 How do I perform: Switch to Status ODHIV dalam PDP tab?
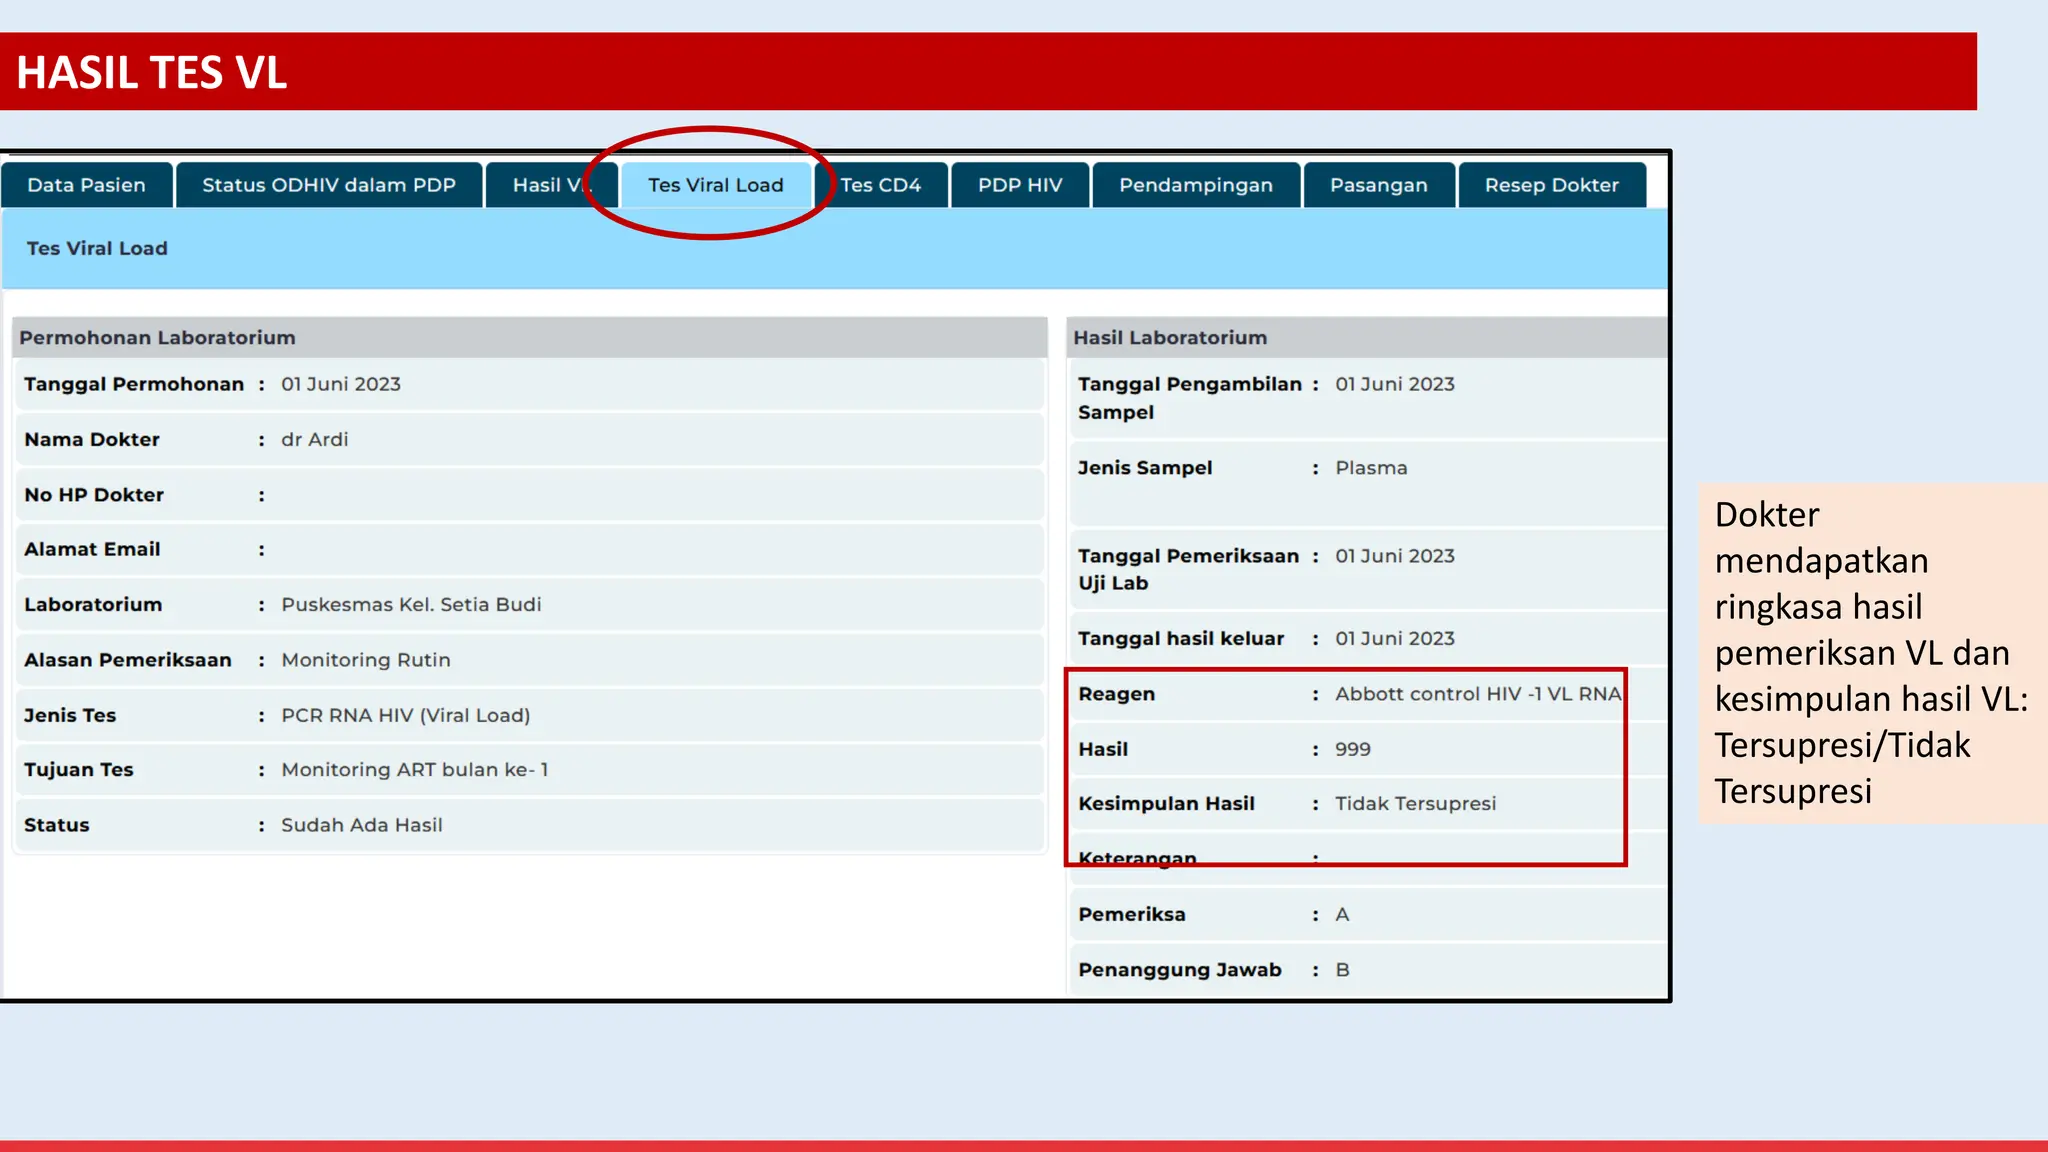point(328,185)
